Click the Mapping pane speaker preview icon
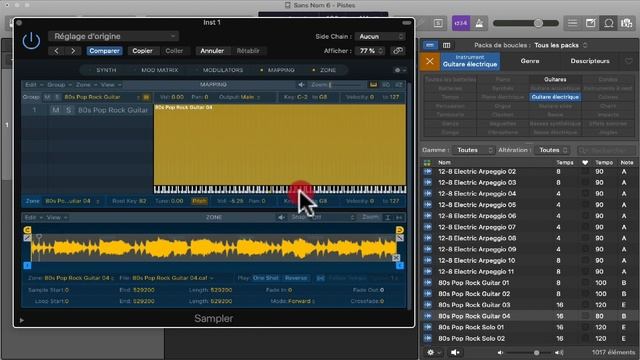 click(x=301, y=84)
